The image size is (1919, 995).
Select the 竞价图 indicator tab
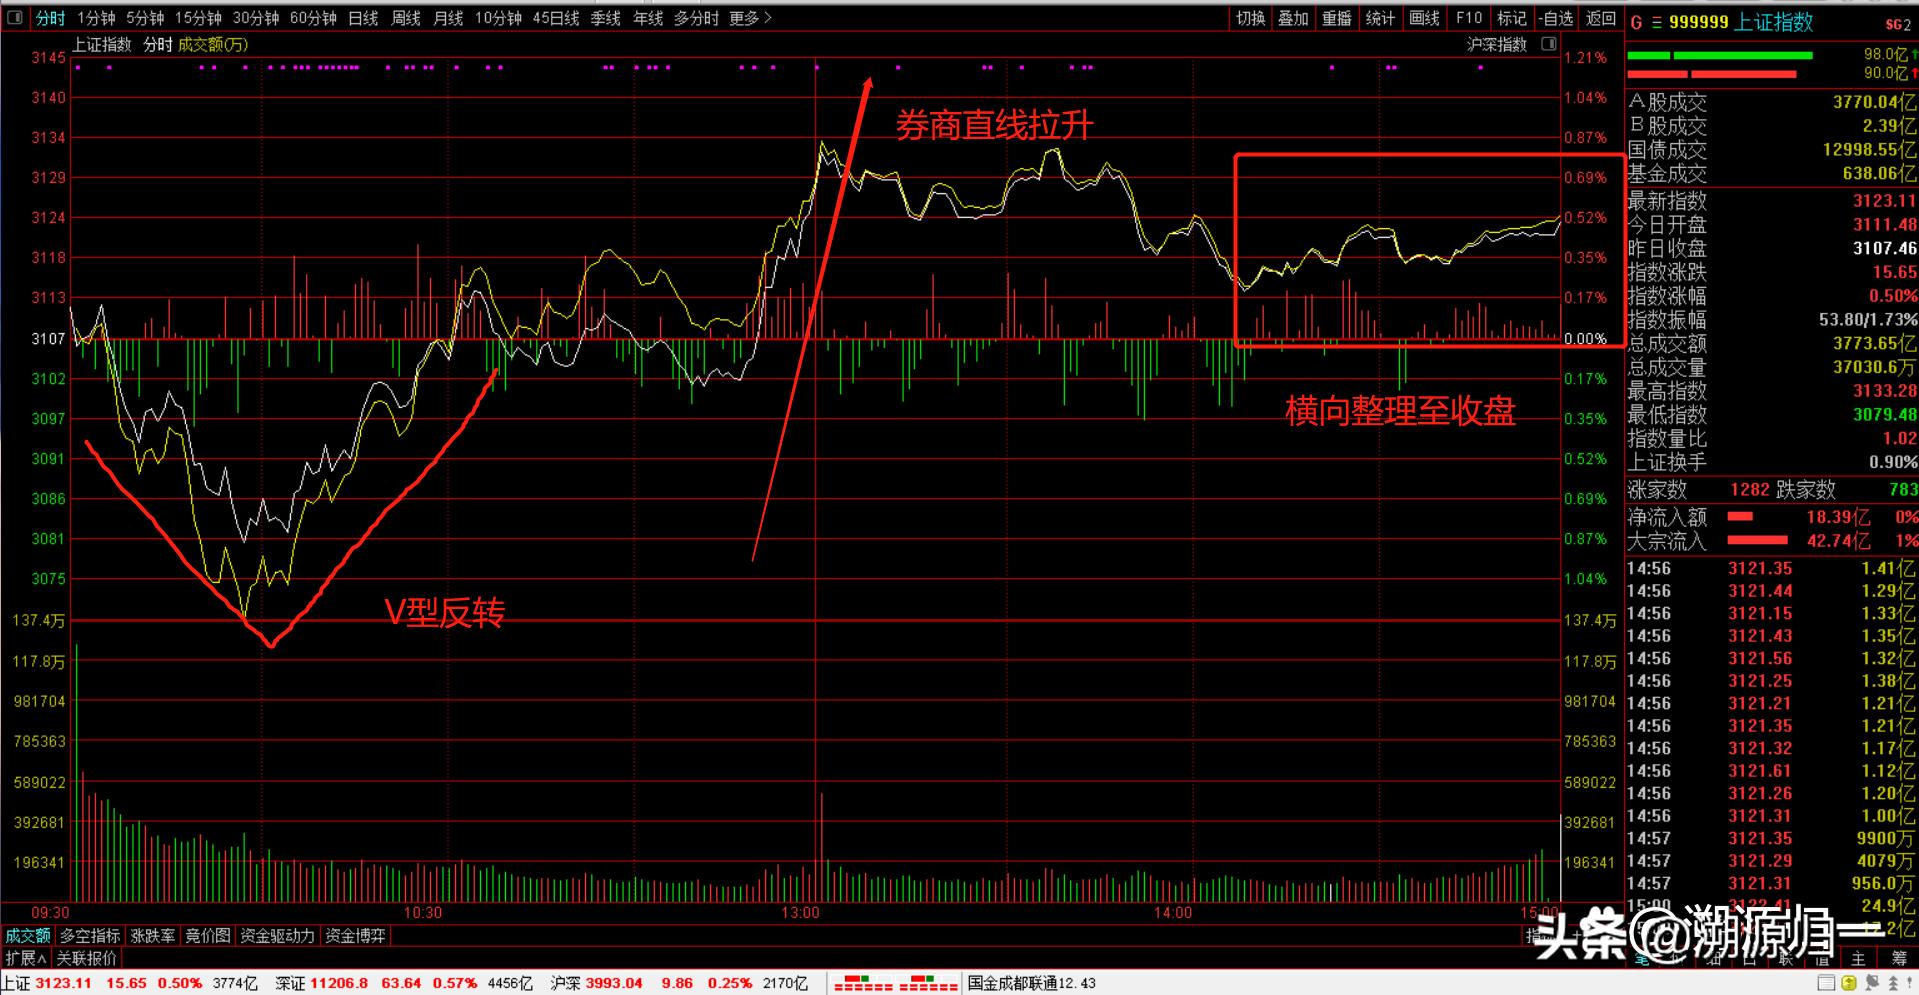tap(208, 936)
